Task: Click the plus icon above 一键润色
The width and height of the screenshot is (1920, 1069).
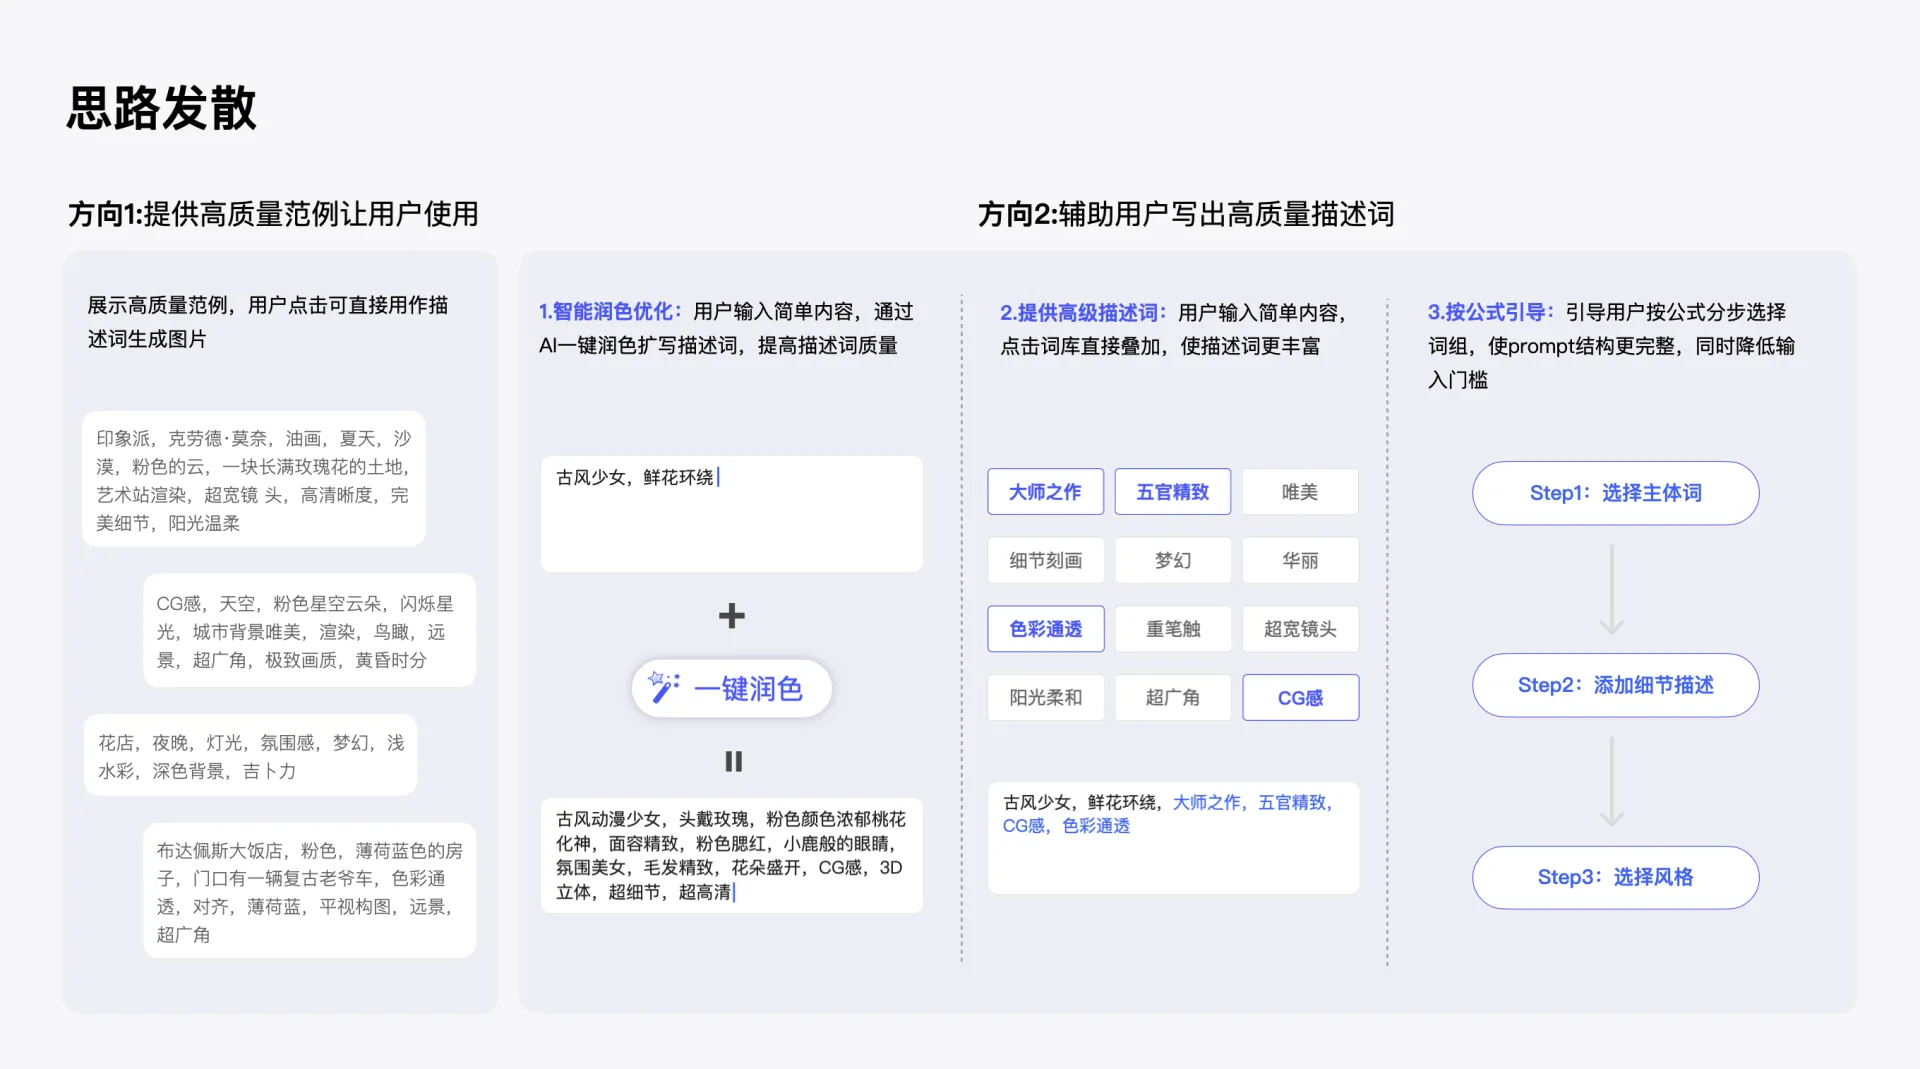Action: 732,616
